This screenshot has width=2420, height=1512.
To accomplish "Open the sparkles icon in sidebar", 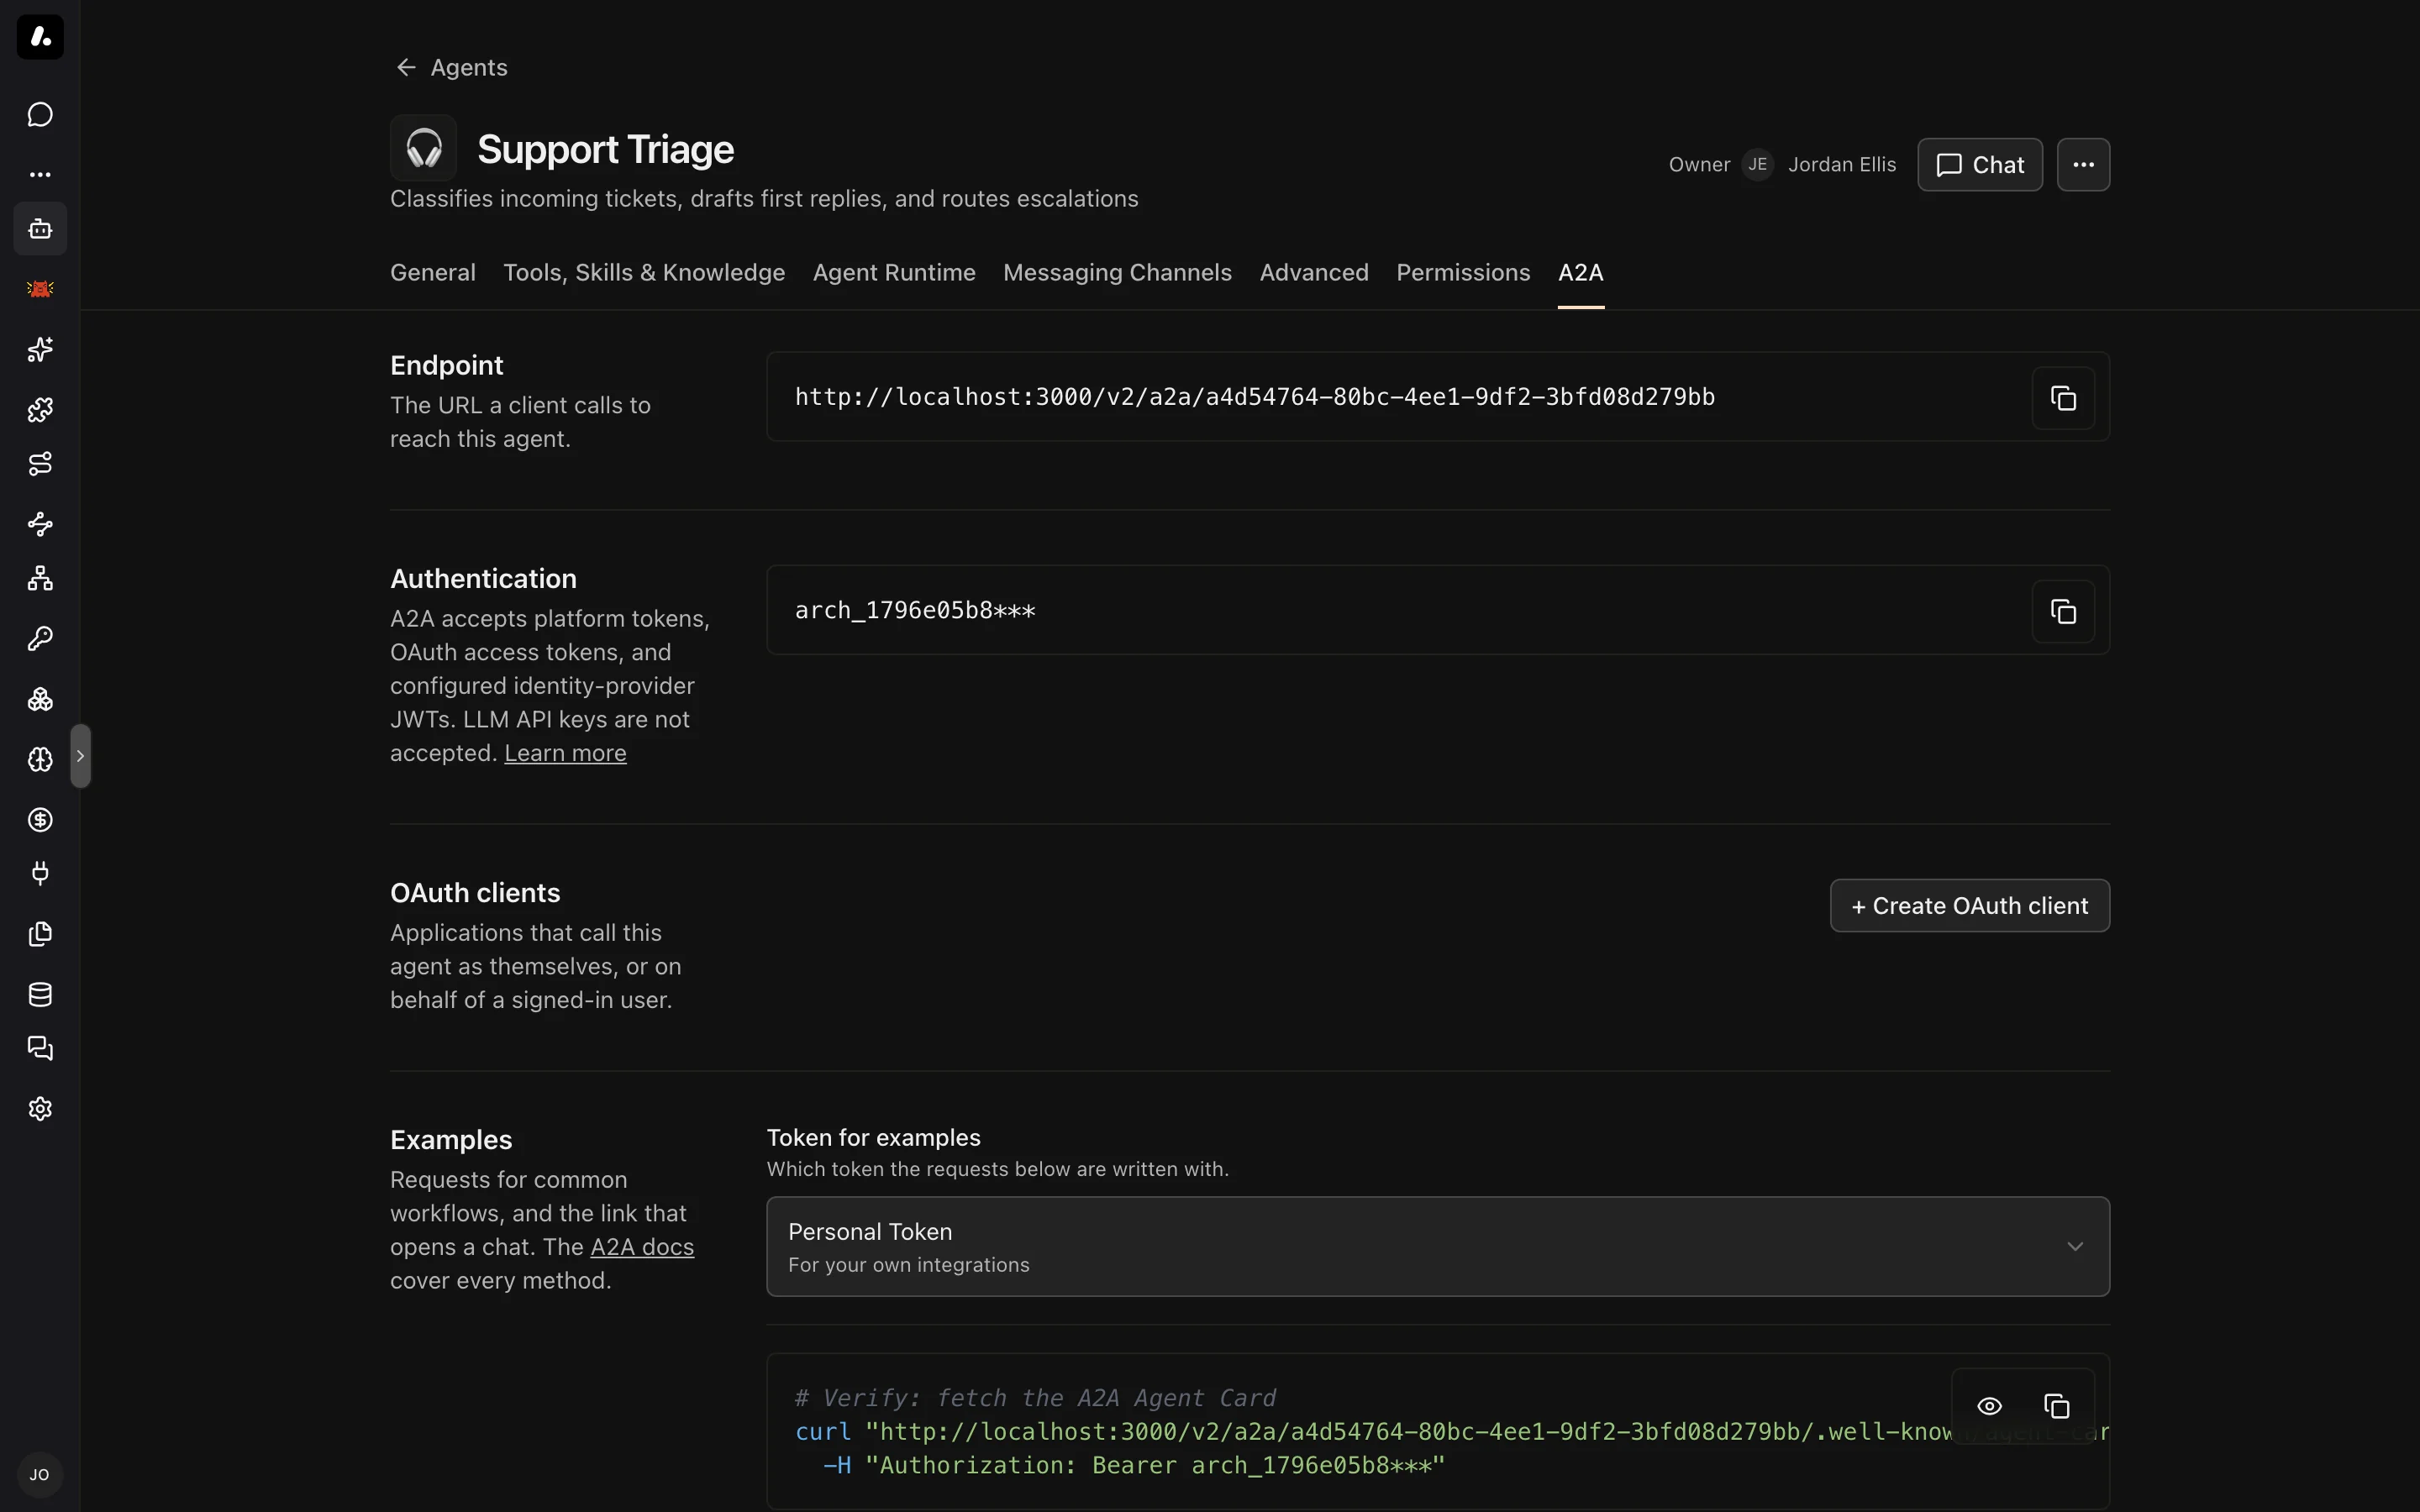I will 40,349.
